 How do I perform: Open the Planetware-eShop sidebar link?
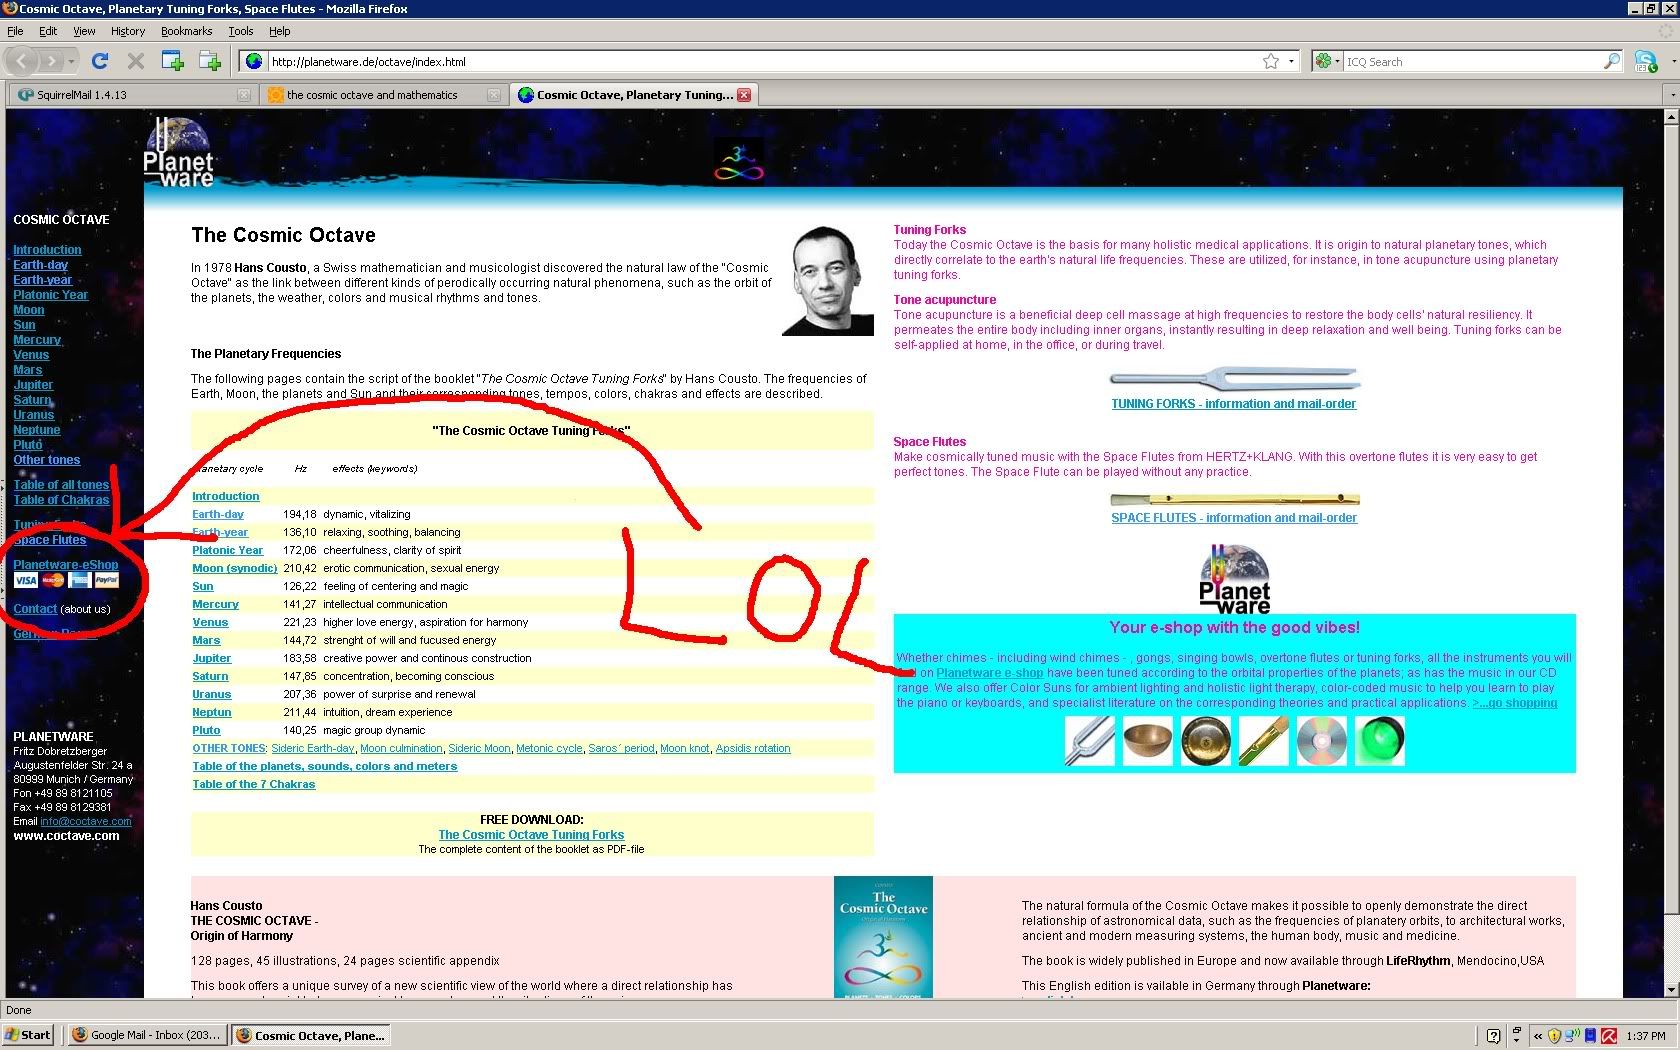click(x=65, y=565)
